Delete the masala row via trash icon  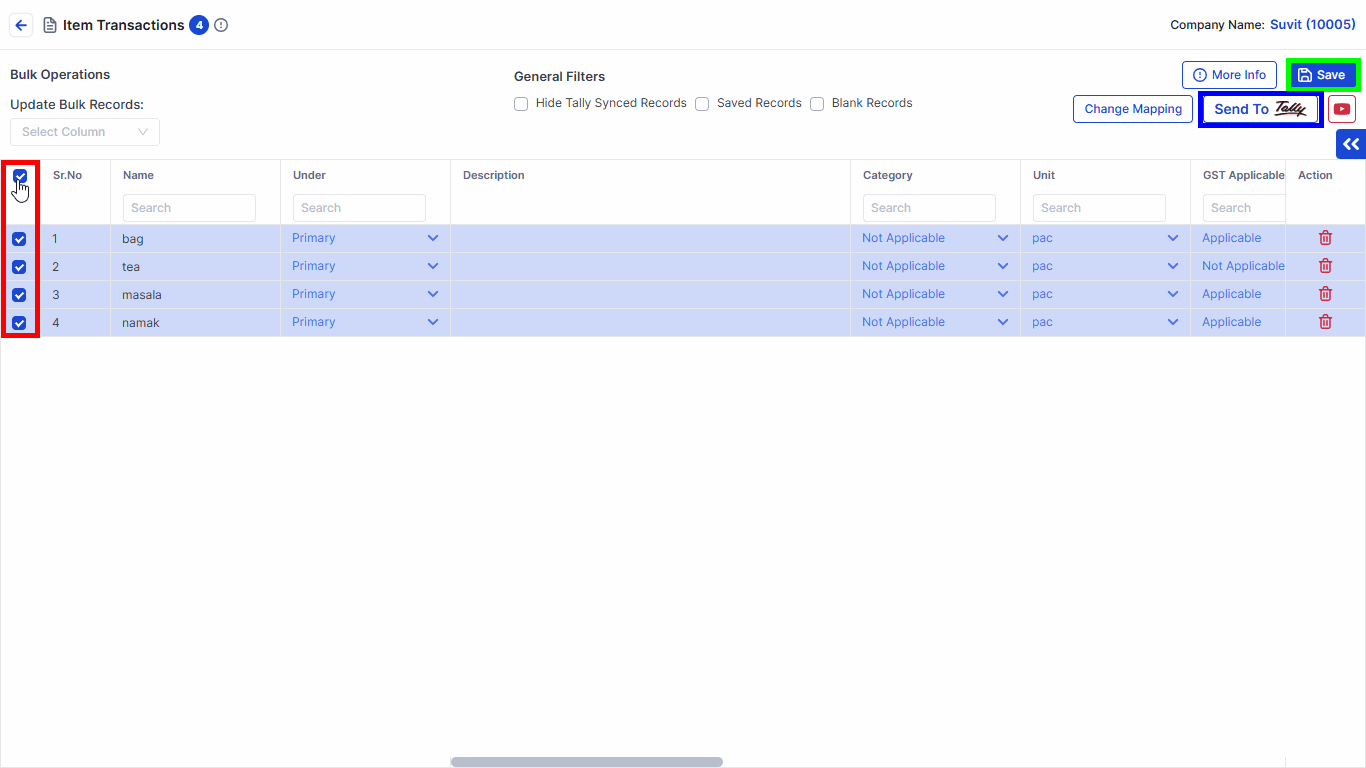coord(1325,294)
